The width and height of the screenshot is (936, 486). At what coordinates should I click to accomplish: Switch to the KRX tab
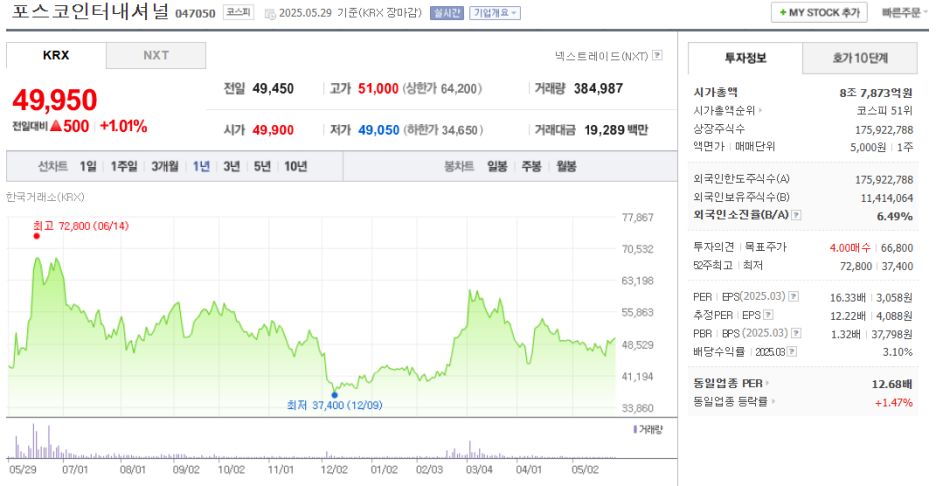56,55
